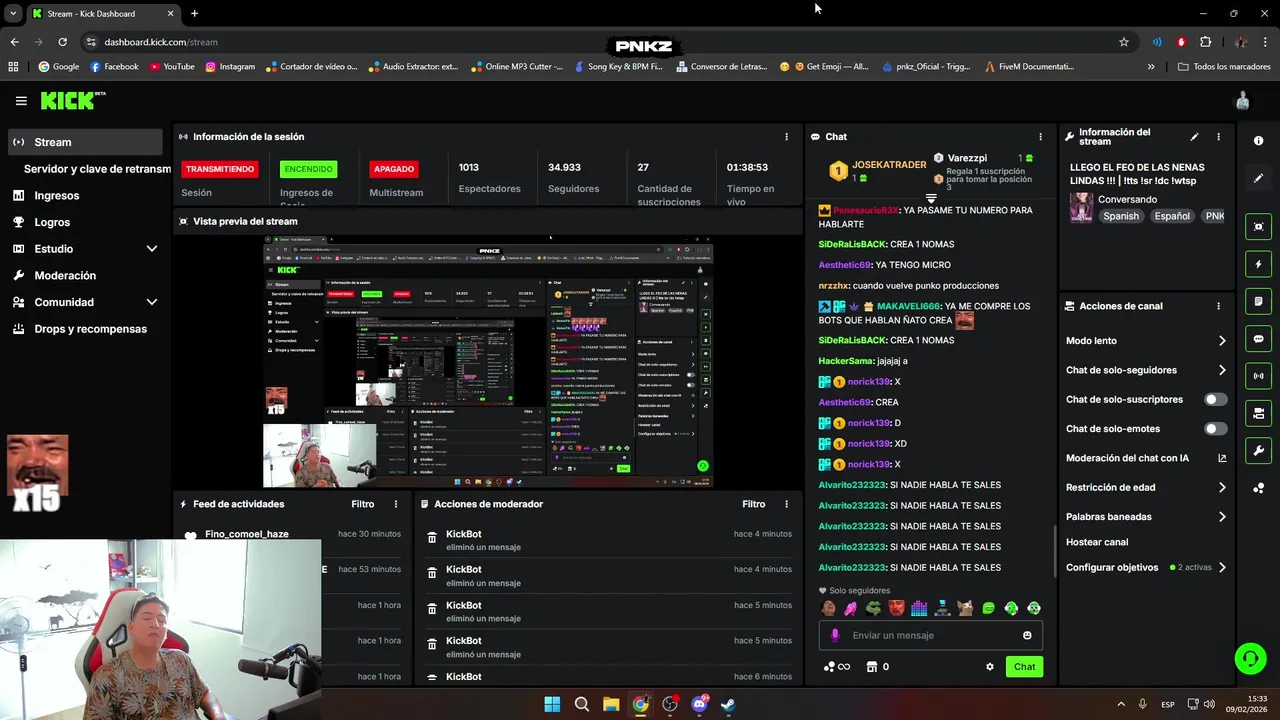
Task: Toggle Chat de solo-emotes switch
Action: tap(1215, 429)
